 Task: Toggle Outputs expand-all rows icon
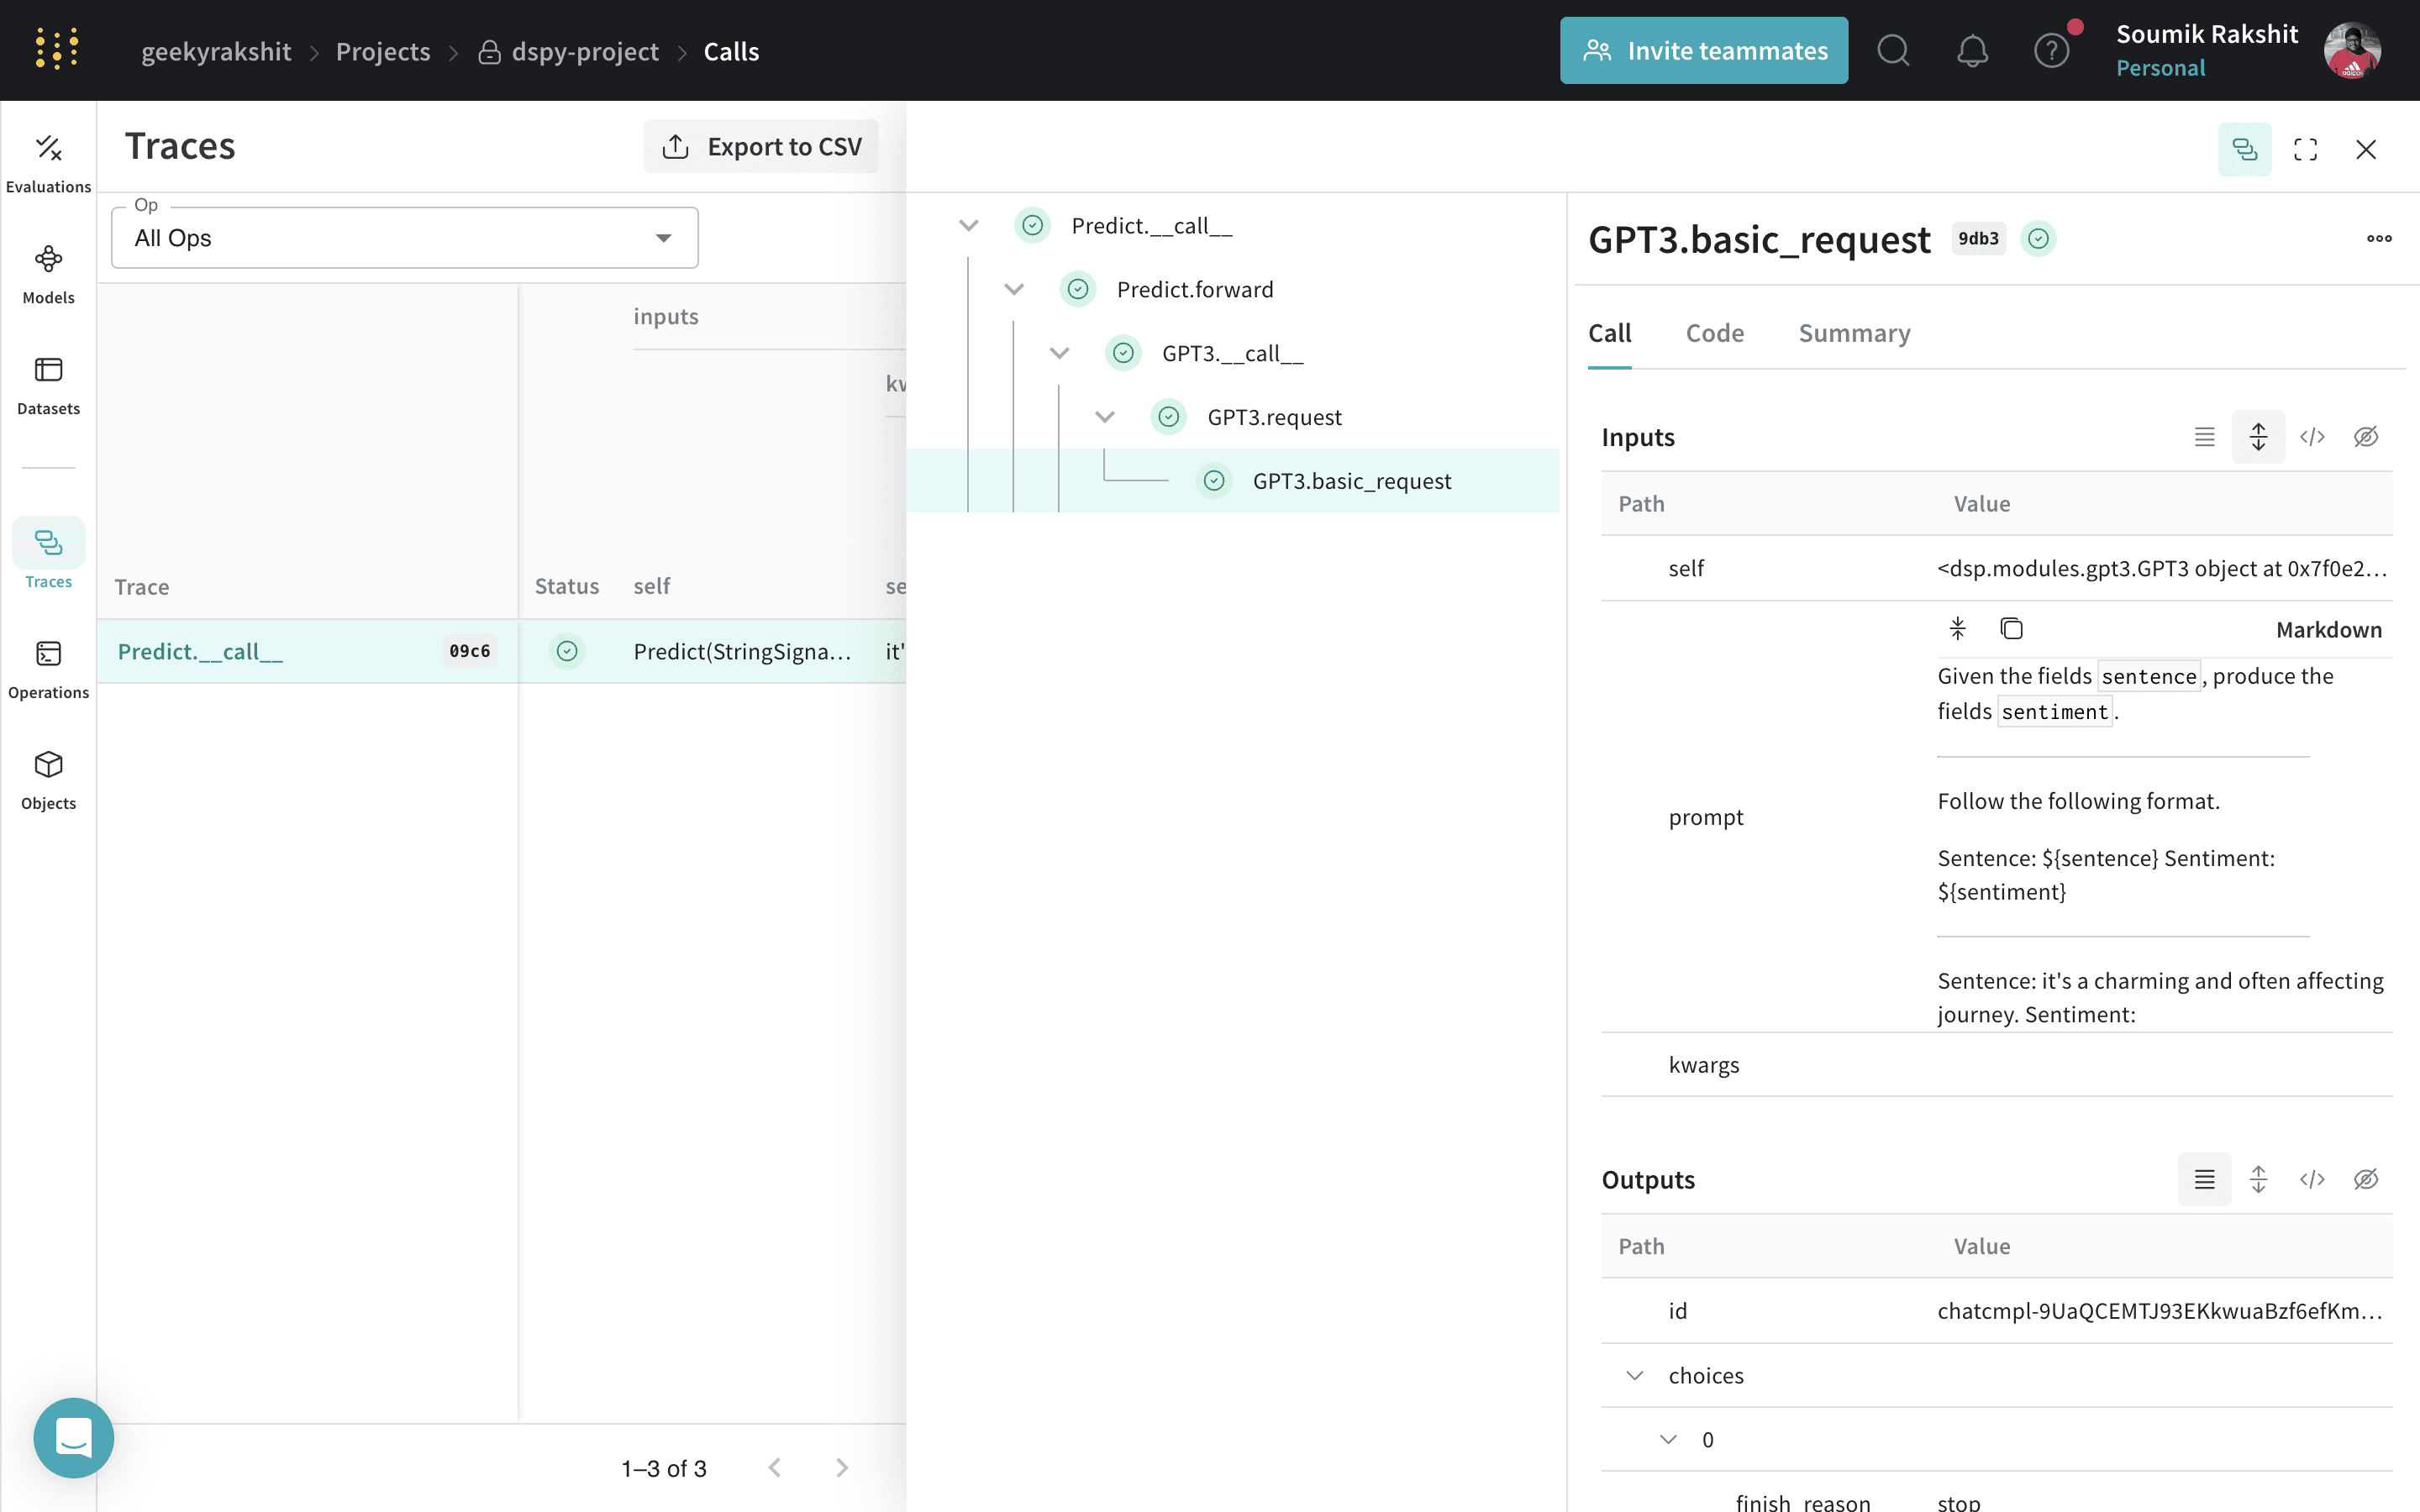tap(2258, 1179)
